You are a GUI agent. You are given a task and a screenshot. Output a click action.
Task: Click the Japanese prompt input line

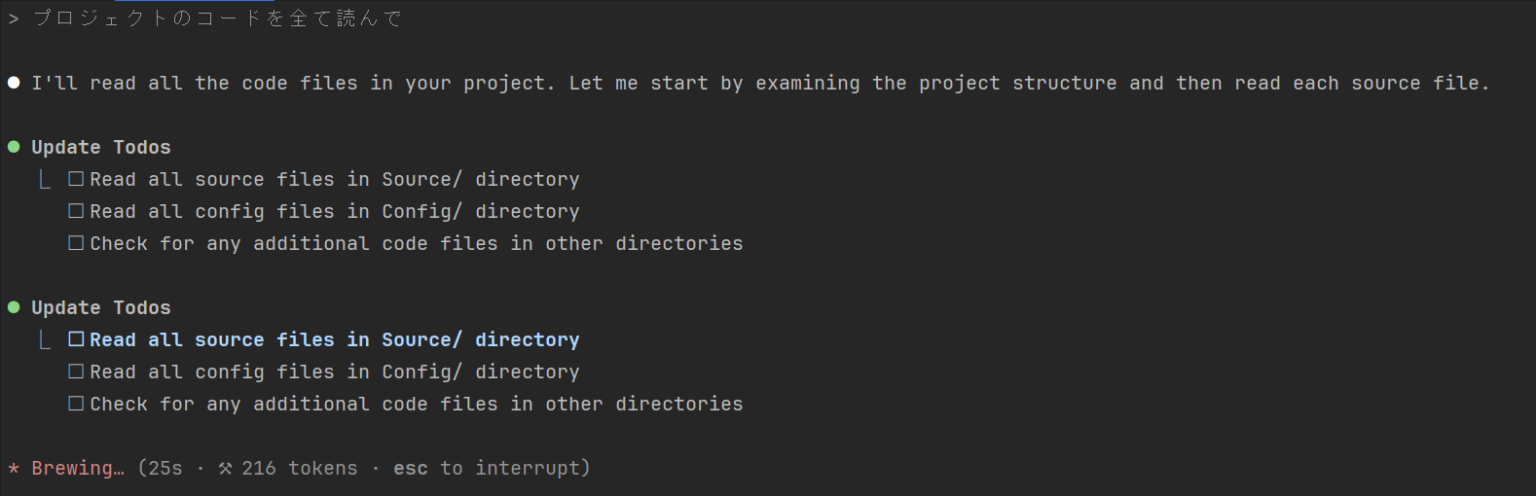click(217, 19)
